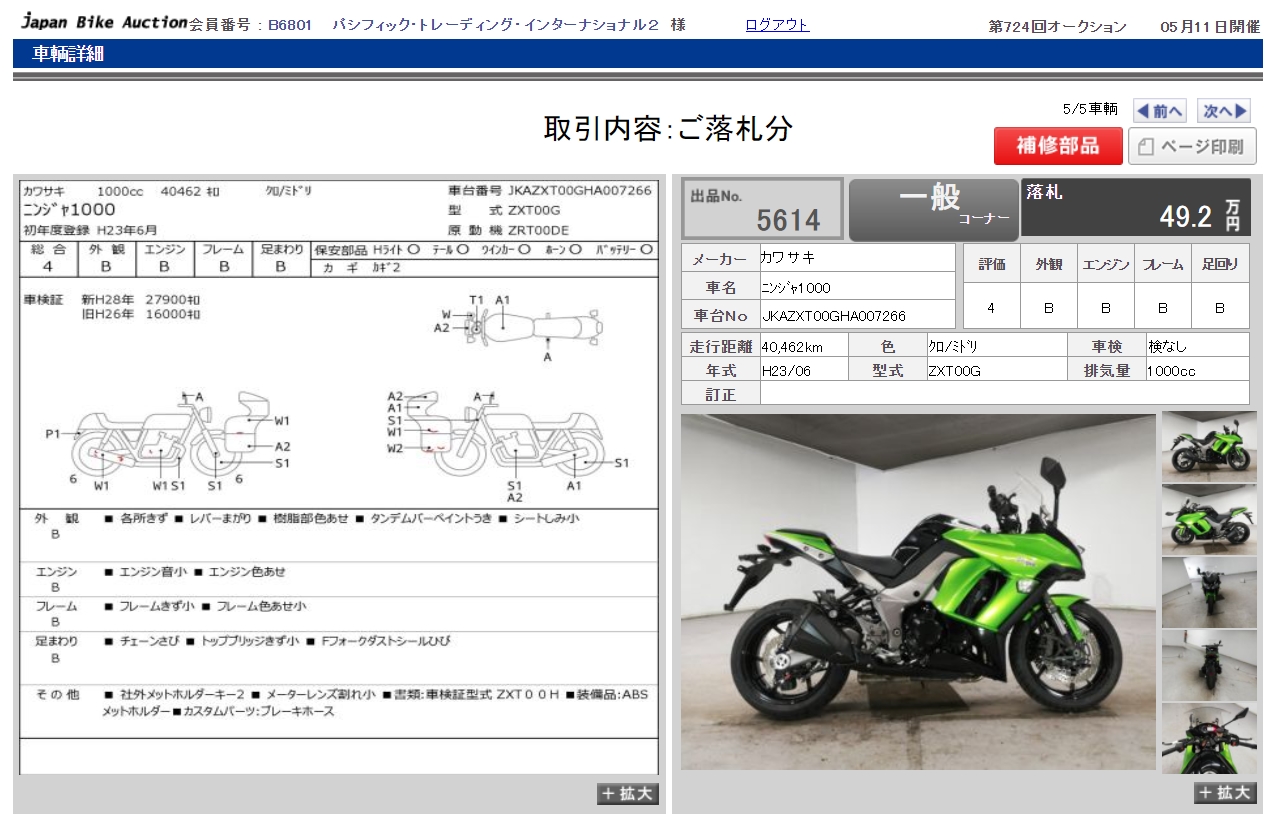Click the mileage value 40,462km
1267x819 pixels.
[804, 346]
